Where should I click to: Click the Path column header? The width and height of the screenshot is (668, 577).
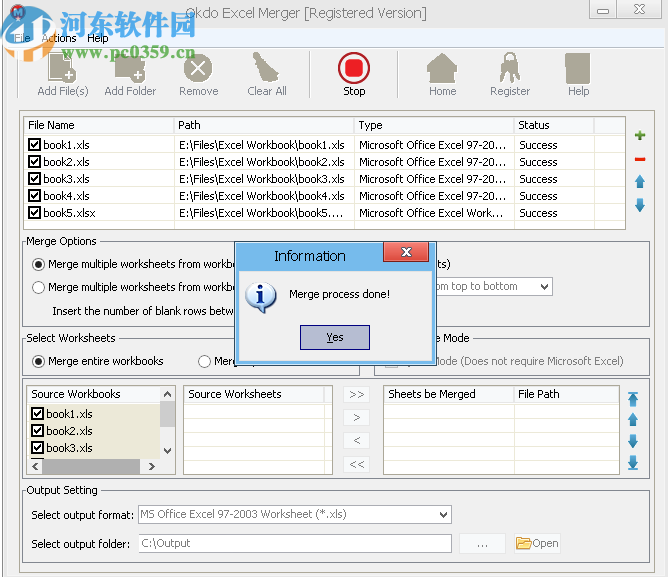pyautogui.click(x=264, y=125)
